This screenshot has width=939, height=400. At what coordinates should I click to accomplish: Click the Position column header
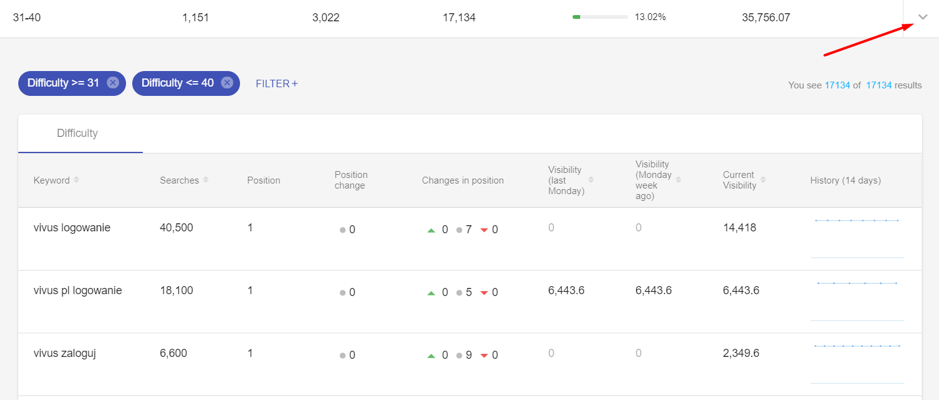tap(263, 180)
